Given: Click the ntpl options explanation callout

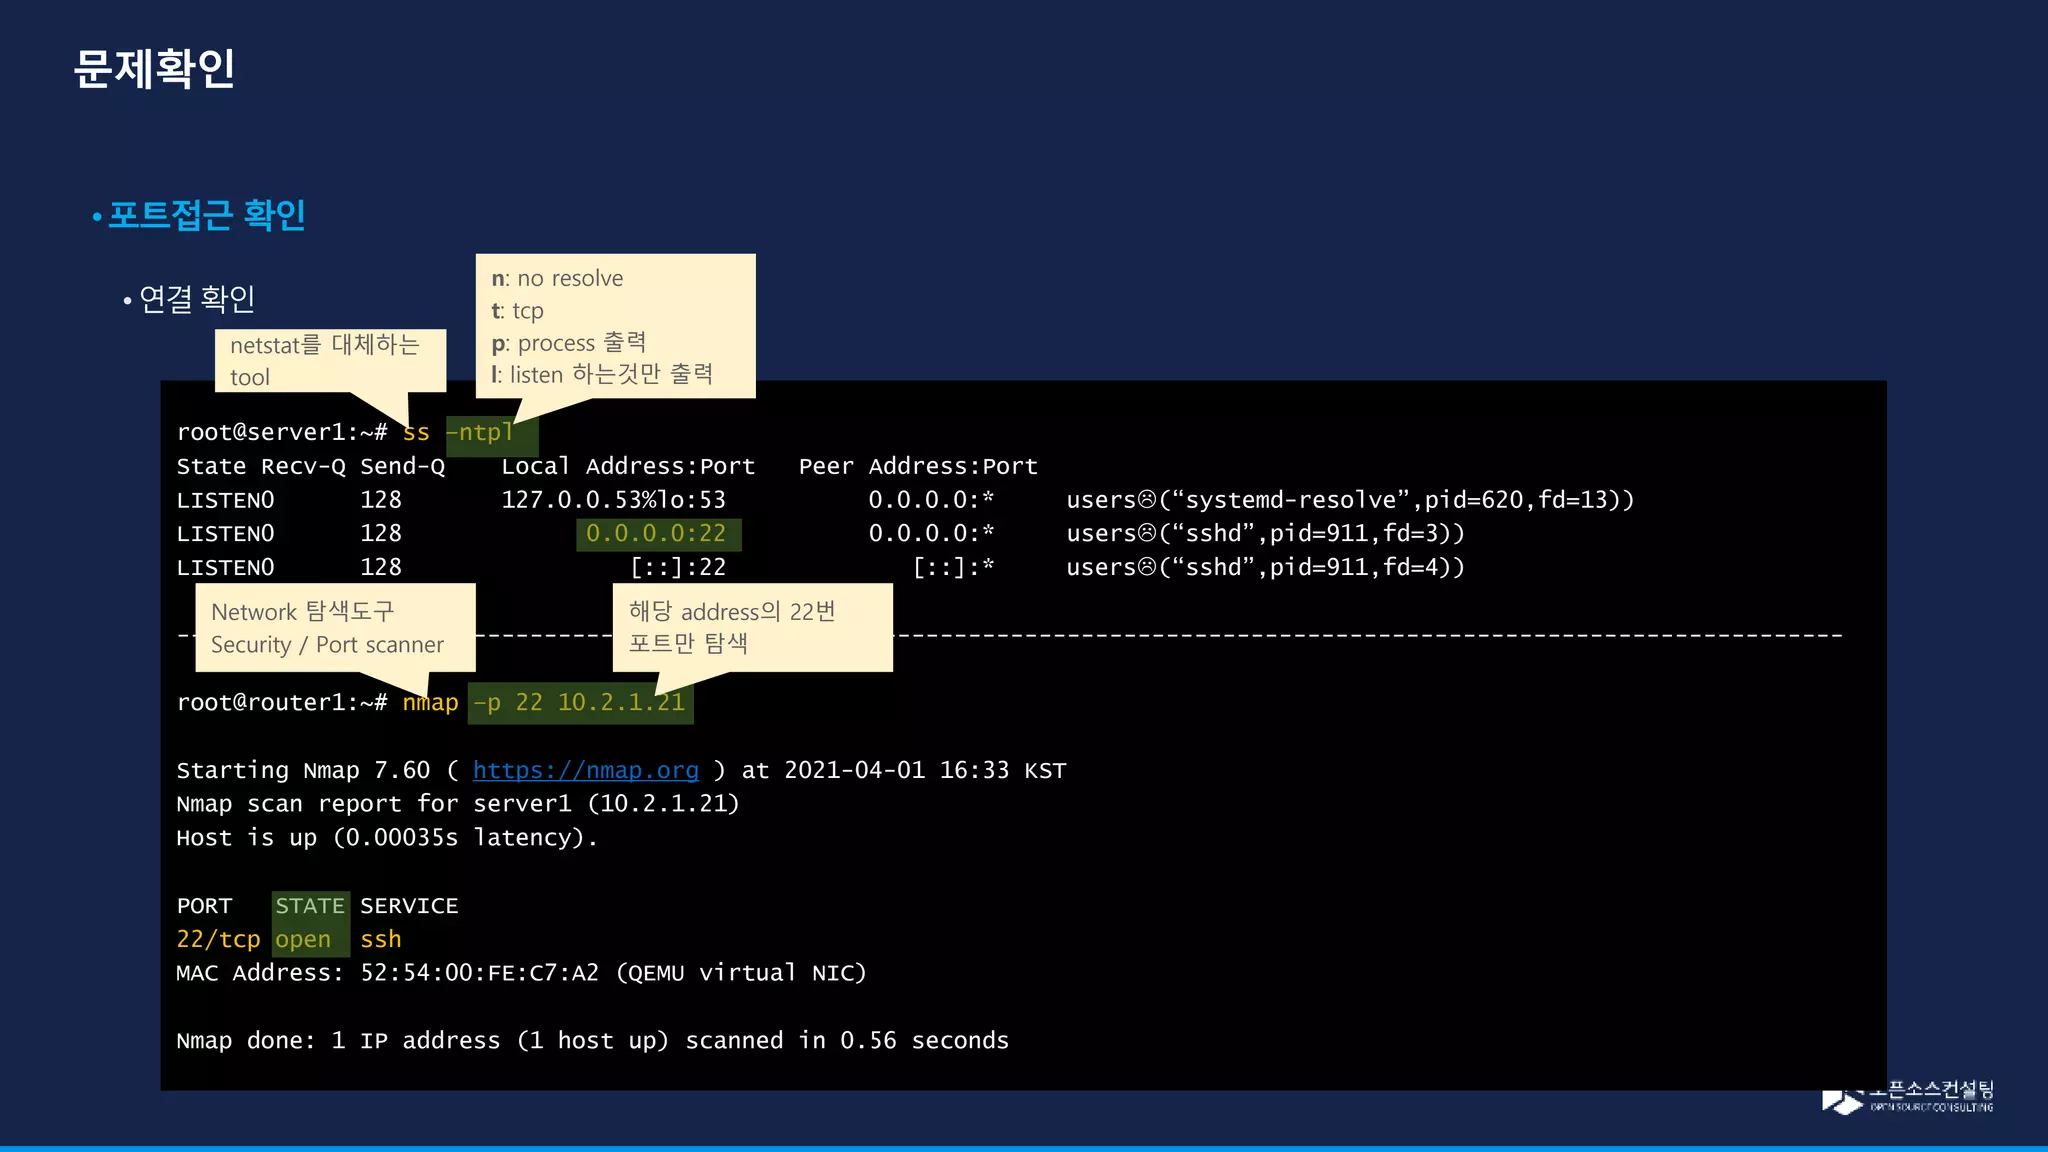Looking at the screenshot, I should (x=615, y=326).
